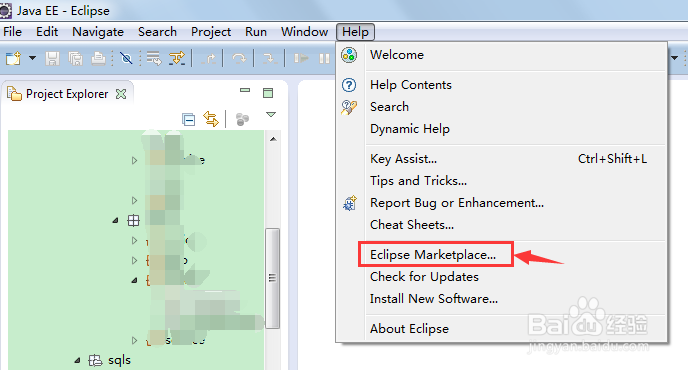Click the Suspend debug icon
Viewport: 688px width, 370px height.
pos(324,58)
